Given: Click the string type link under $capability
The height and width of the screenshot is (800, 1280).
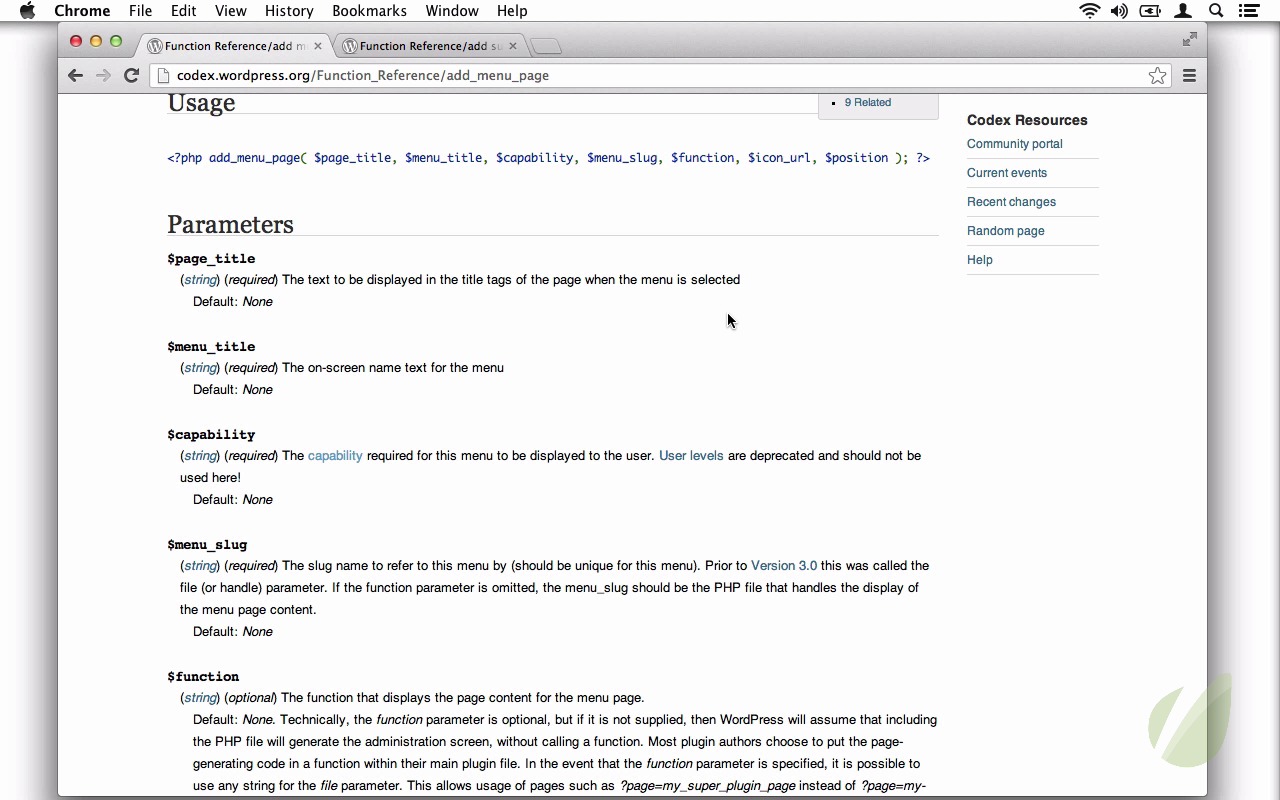Looking at the screenshot, I should (x=200, y=456).
